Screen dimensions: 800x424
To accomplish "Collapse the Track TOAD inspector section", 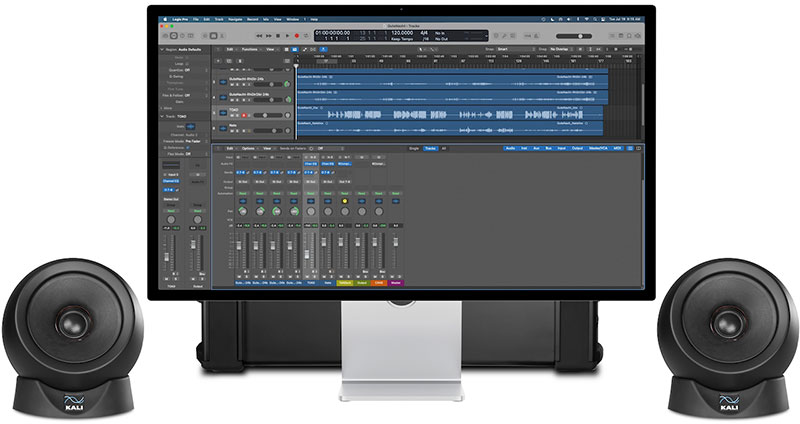I will 162,116.
